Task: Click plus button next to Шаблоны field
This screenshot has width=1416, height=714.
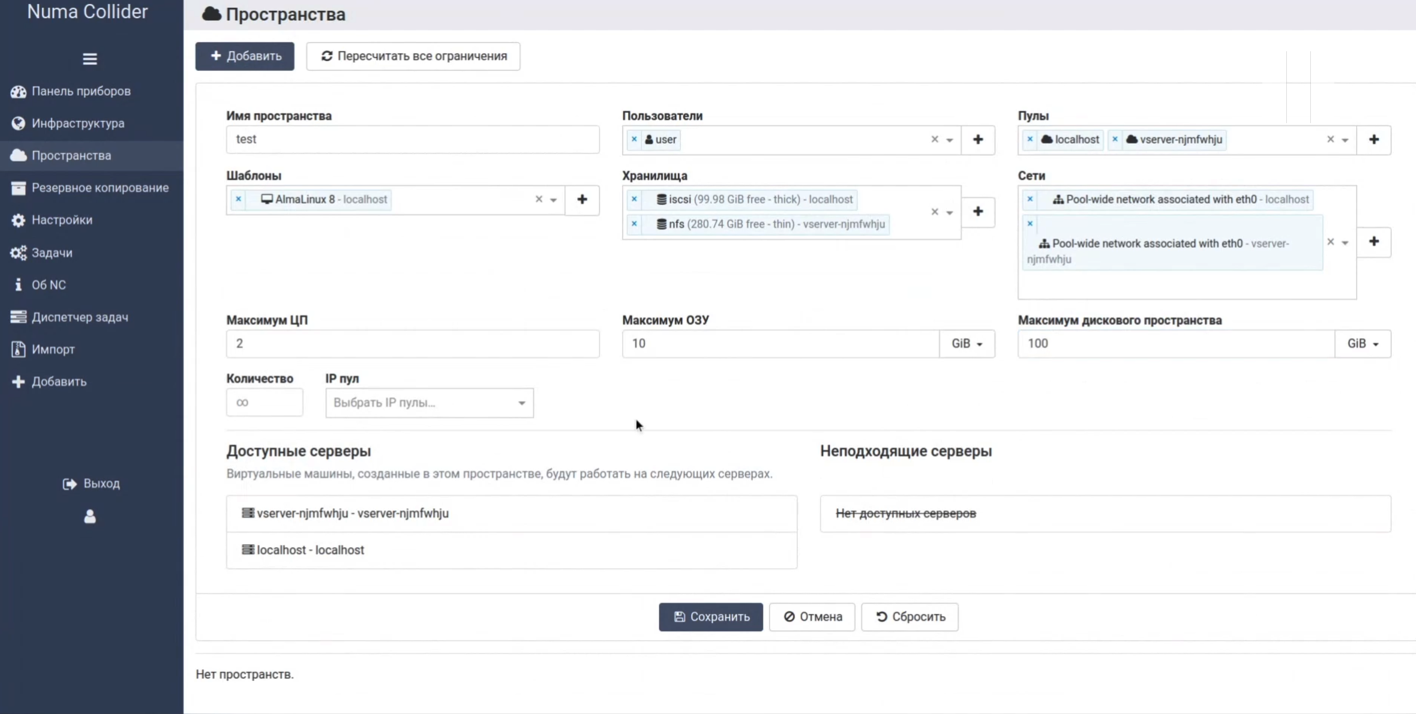Action: (582, 200)
